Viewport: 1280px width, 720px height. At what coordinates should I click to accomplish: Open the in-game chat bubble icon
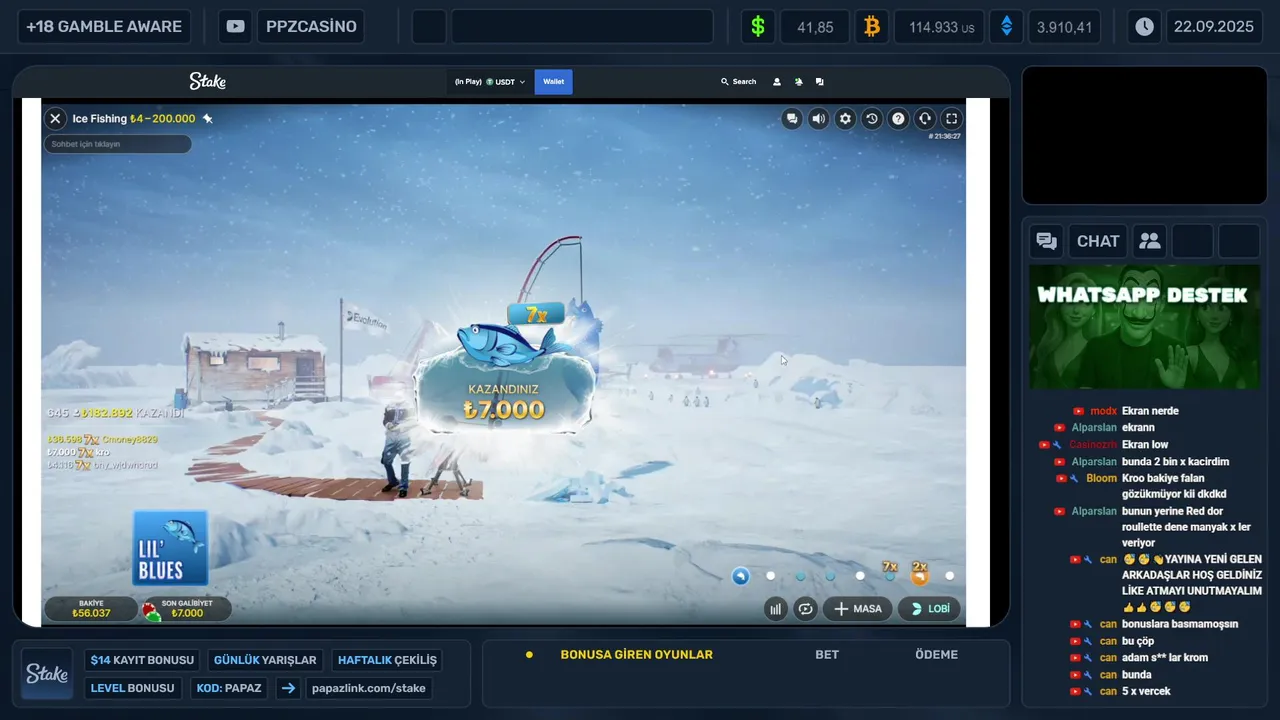(792, 118)
